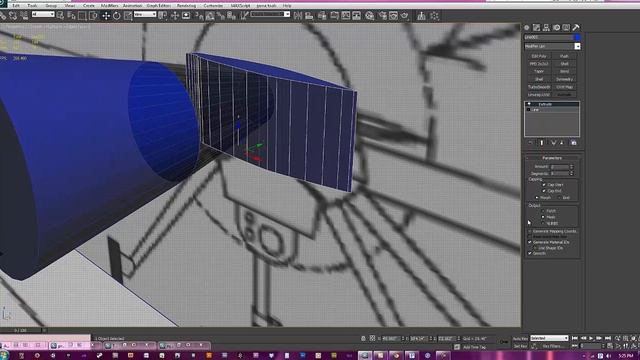Toggle the Percent Snap icon
Image resolution: width=640 pixels, height=360 pixels.
click(221, 16)
